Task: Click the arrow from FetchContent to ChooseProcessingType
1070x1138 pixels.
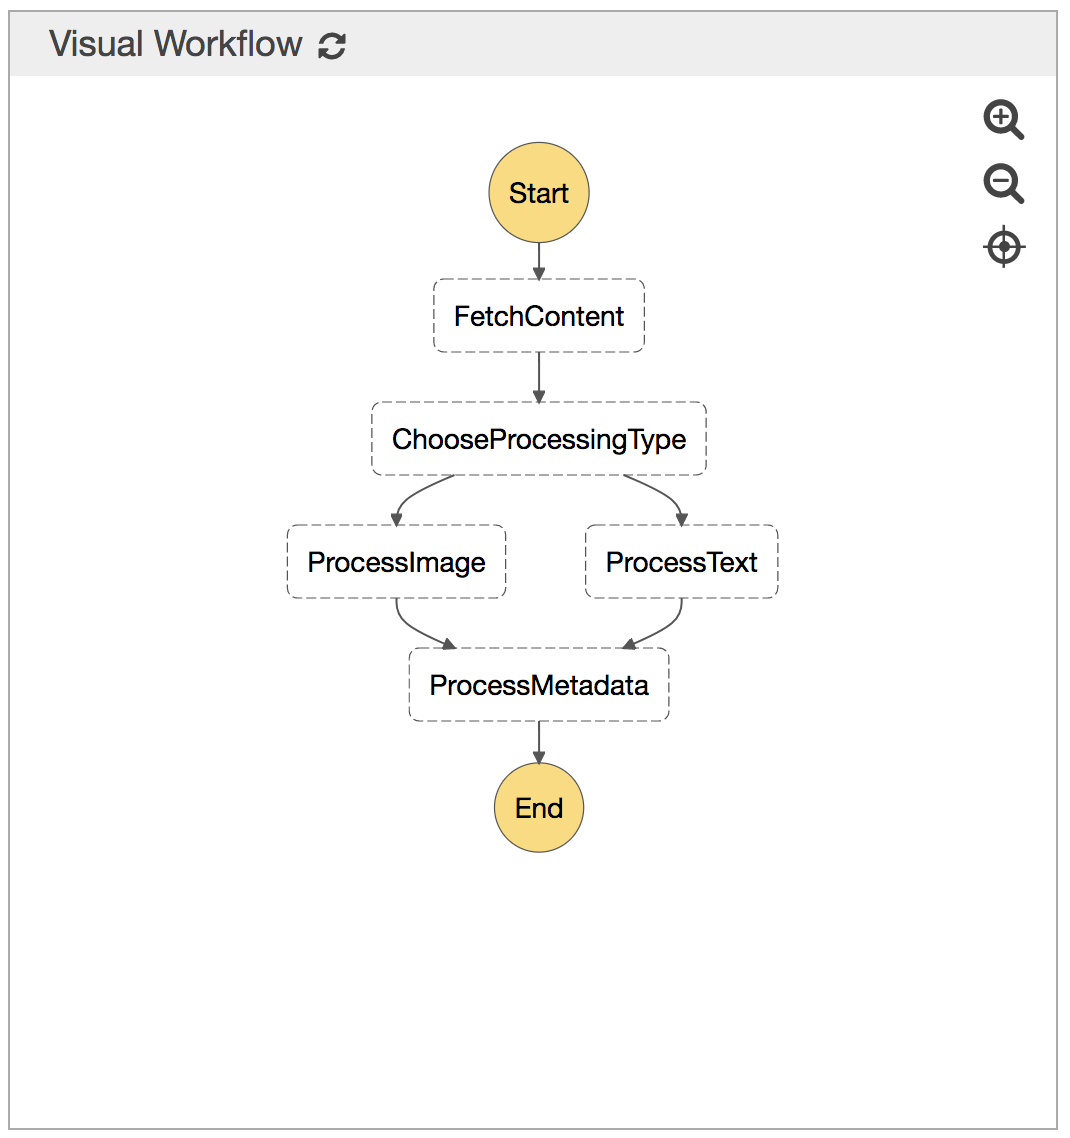Action: pyautogui.click(x=539, y=378)
